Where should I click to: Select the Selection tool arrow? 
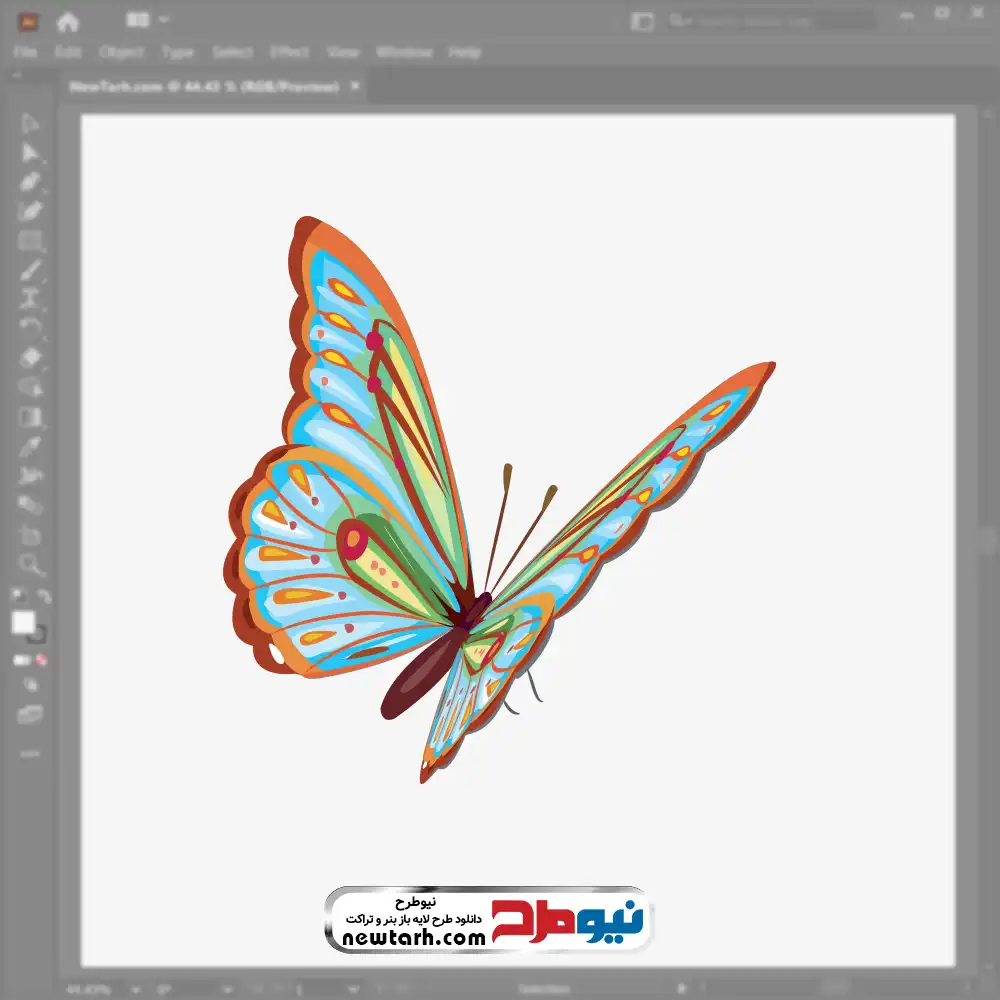(30, 124)
